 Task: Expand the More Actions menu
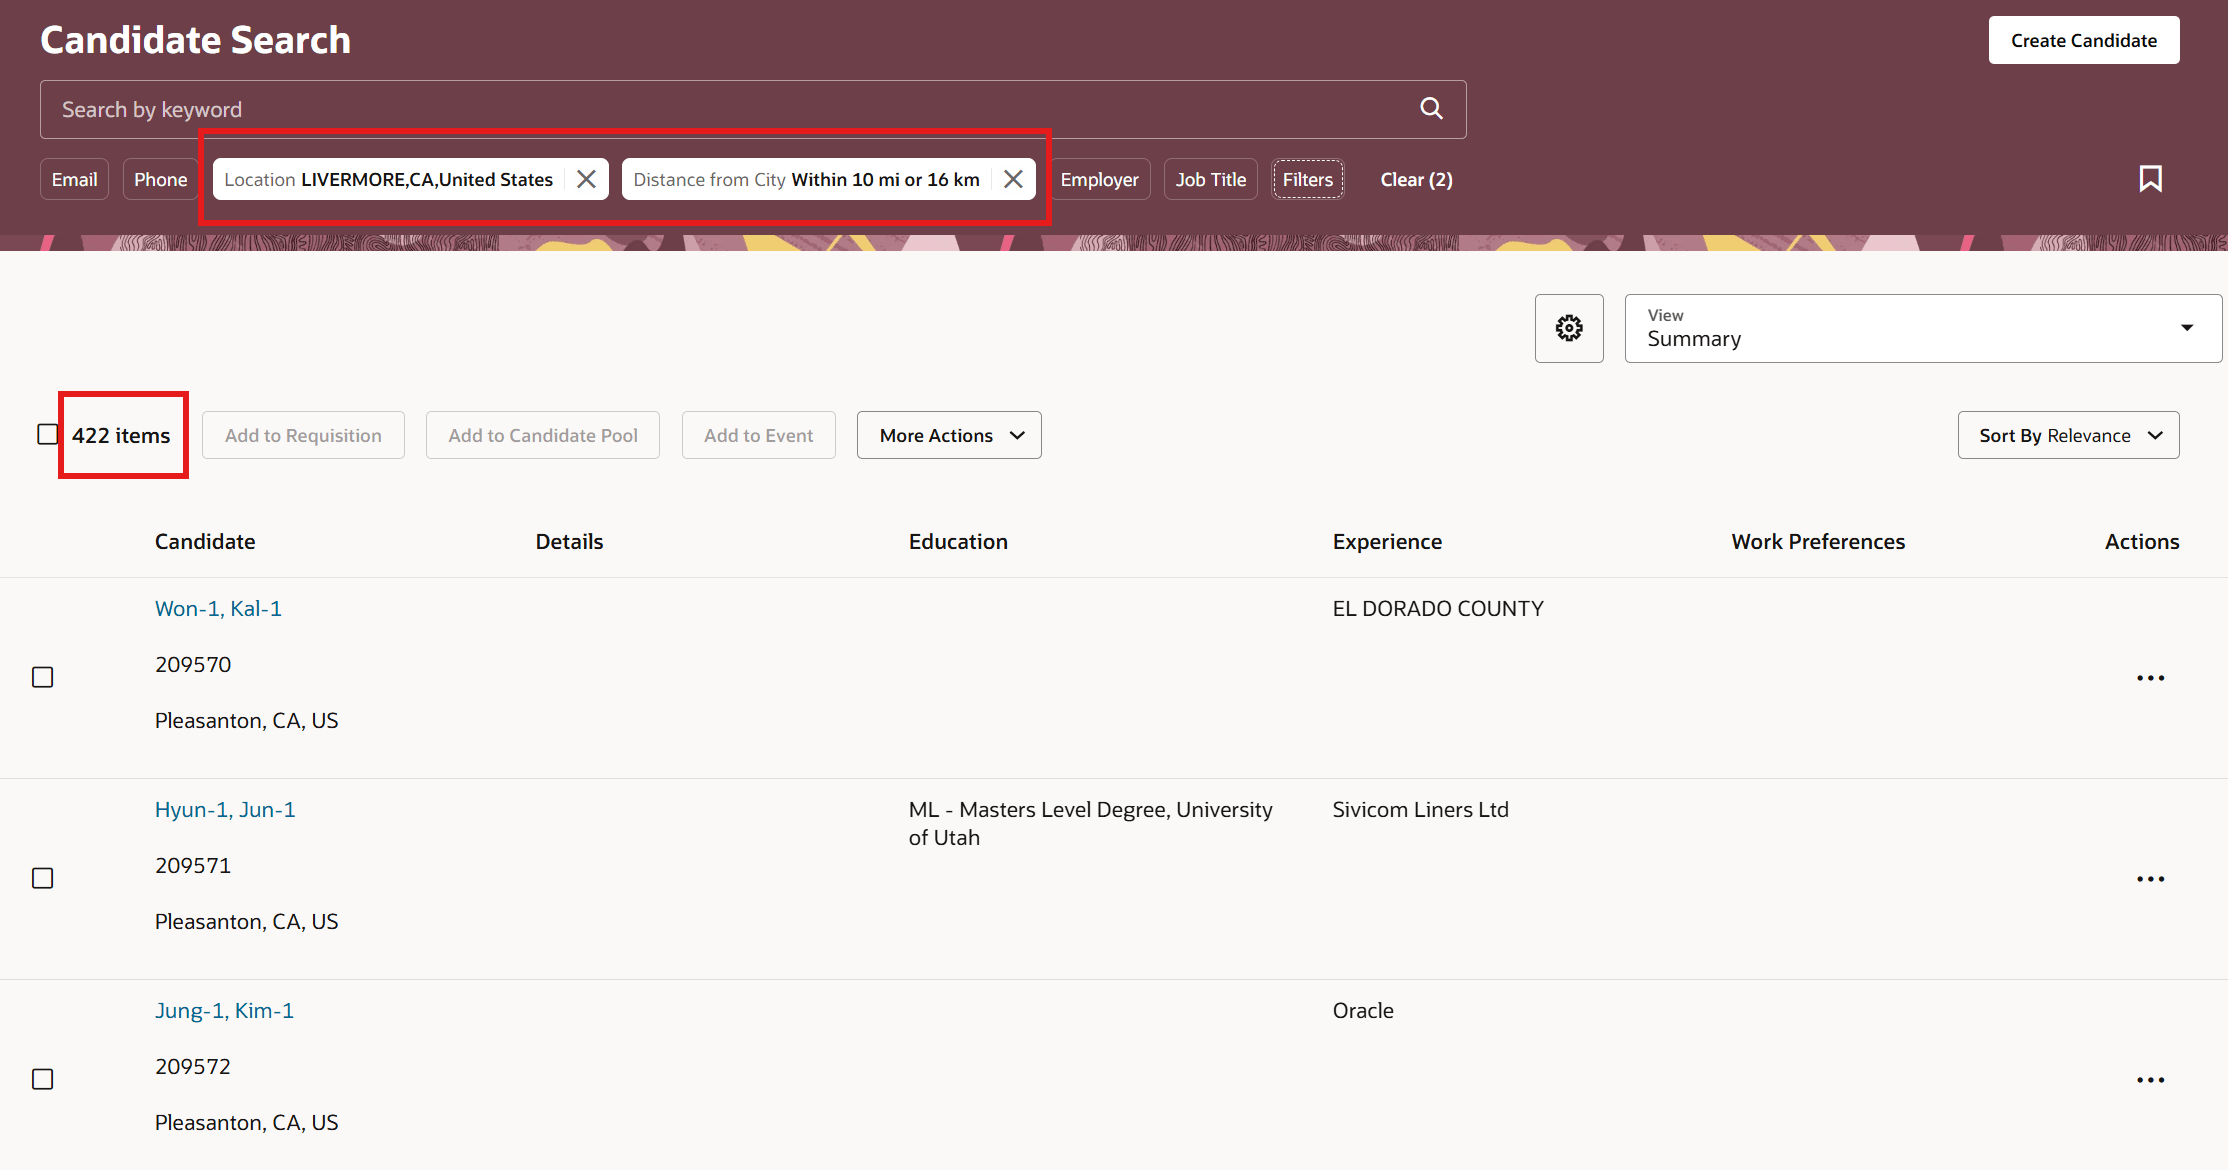[x=948, y=434]
